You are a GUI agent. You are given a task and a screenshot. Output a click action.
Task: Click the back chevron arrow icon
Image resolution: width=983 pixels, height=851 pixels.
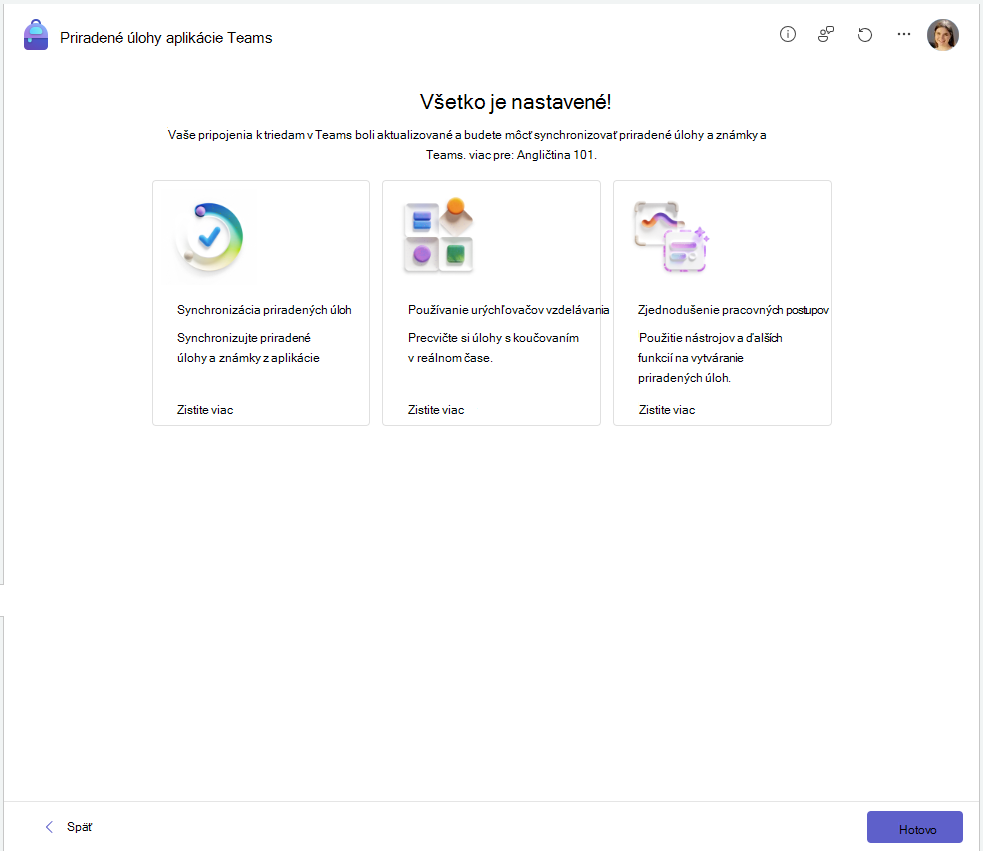pos(50,827)
